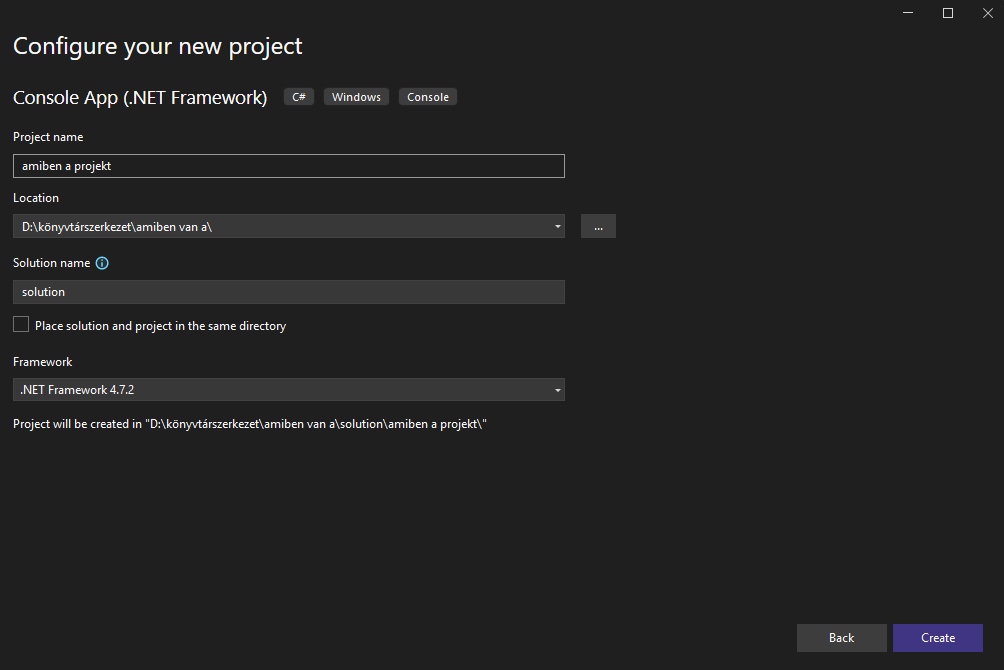This screenshot has width=1004, height=670.
Task: Maximize the Visual Studio dialog window
Action: pos(948,13)
